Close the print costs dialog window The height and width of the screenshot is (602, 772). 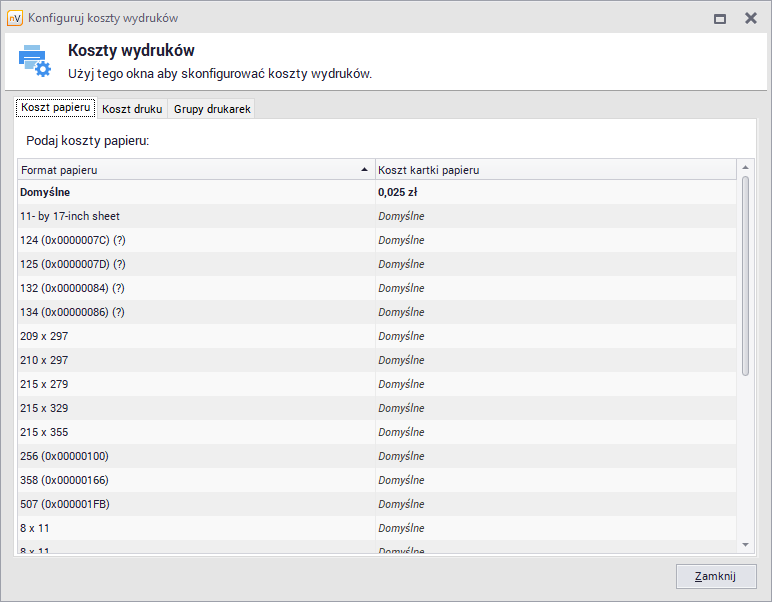[x=750, y=18]
